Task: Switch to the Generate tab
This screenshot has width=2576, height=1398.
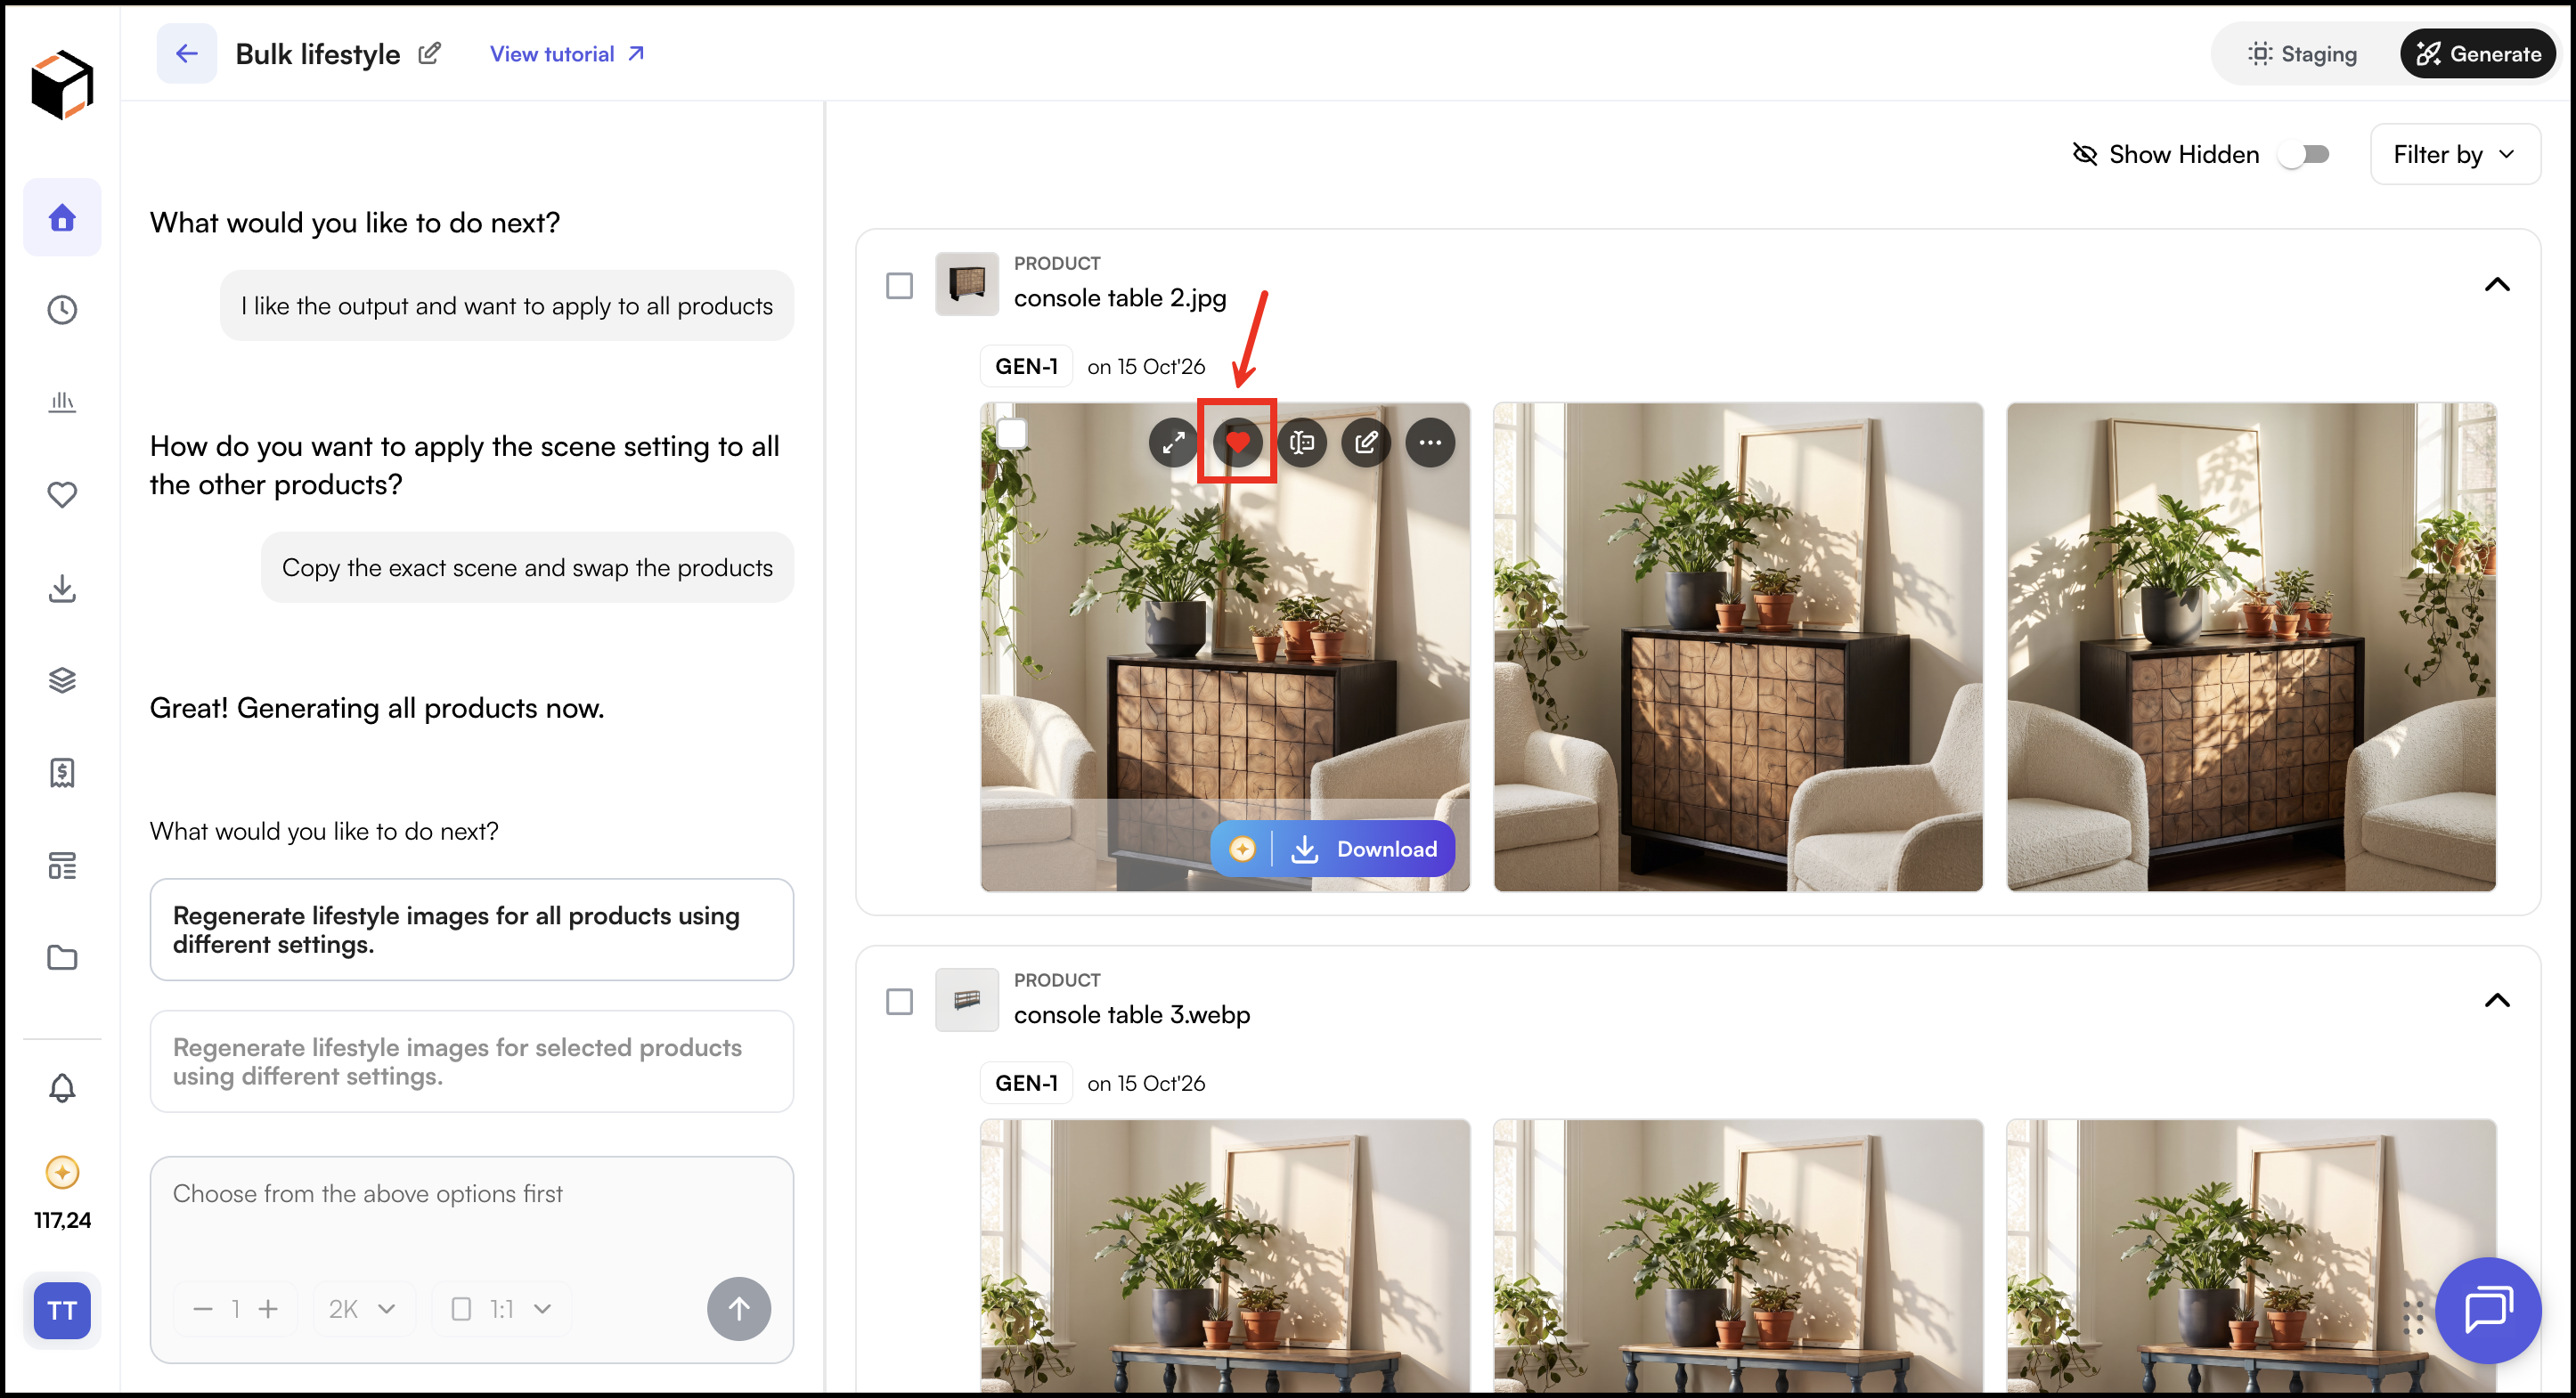Action: (x=2478, y=54)
